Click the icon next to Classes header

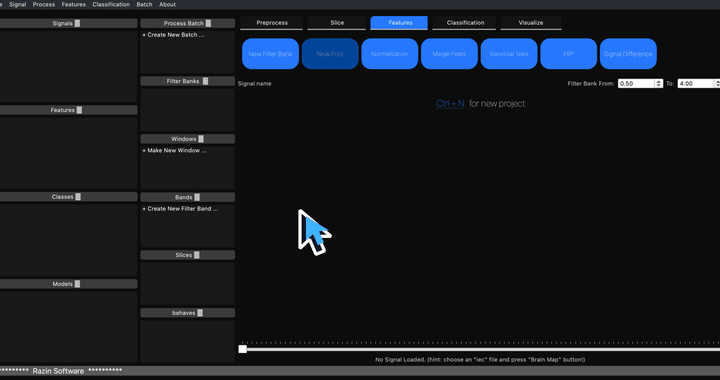[x=78, y=197]
